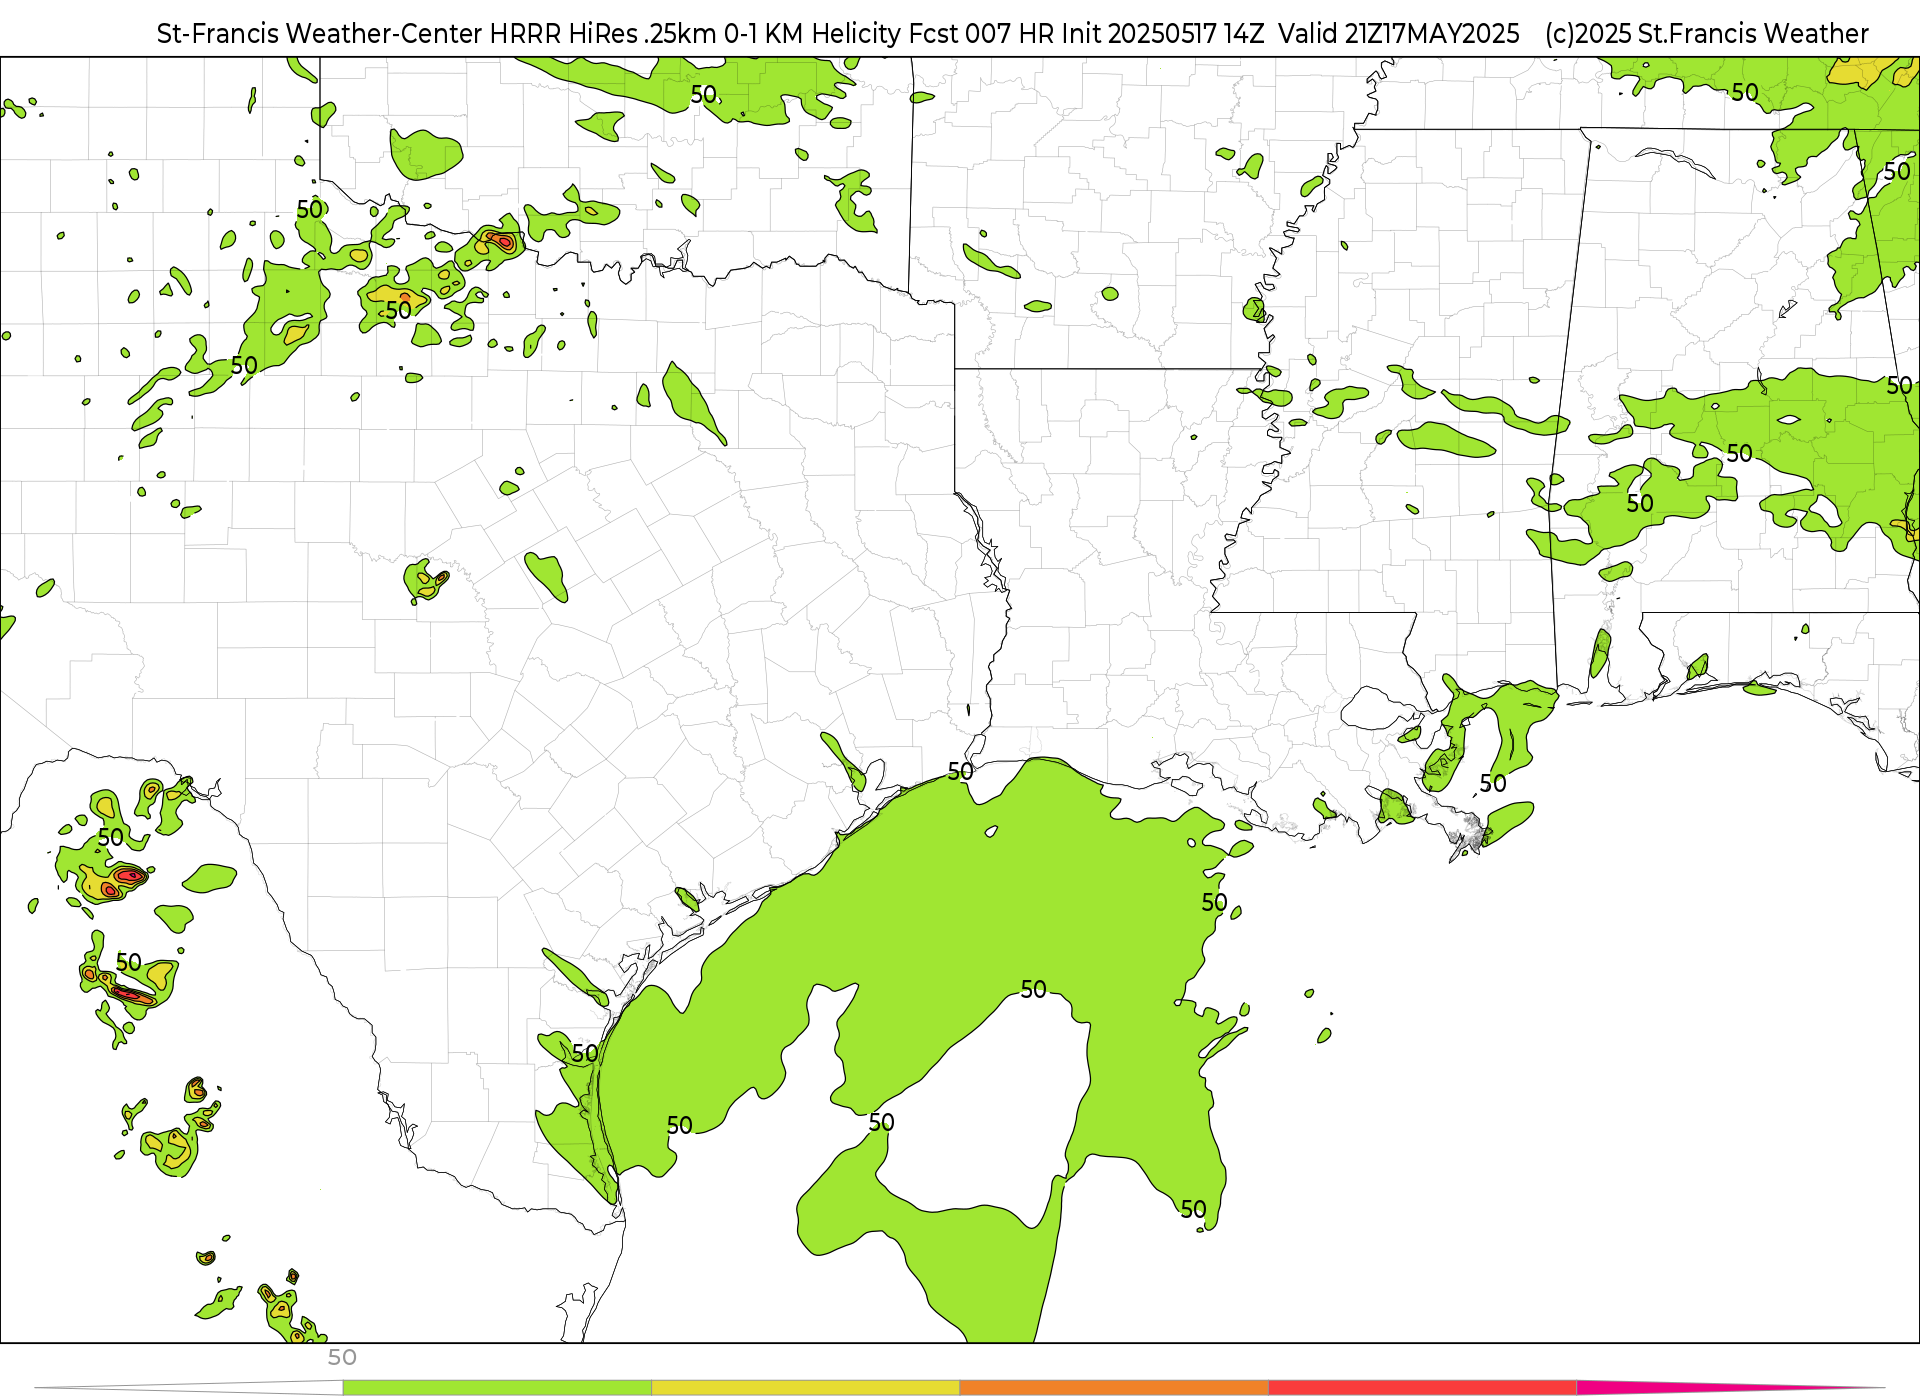
Task: Click the red segment of the color bar
Action: click(1423, 1388)
